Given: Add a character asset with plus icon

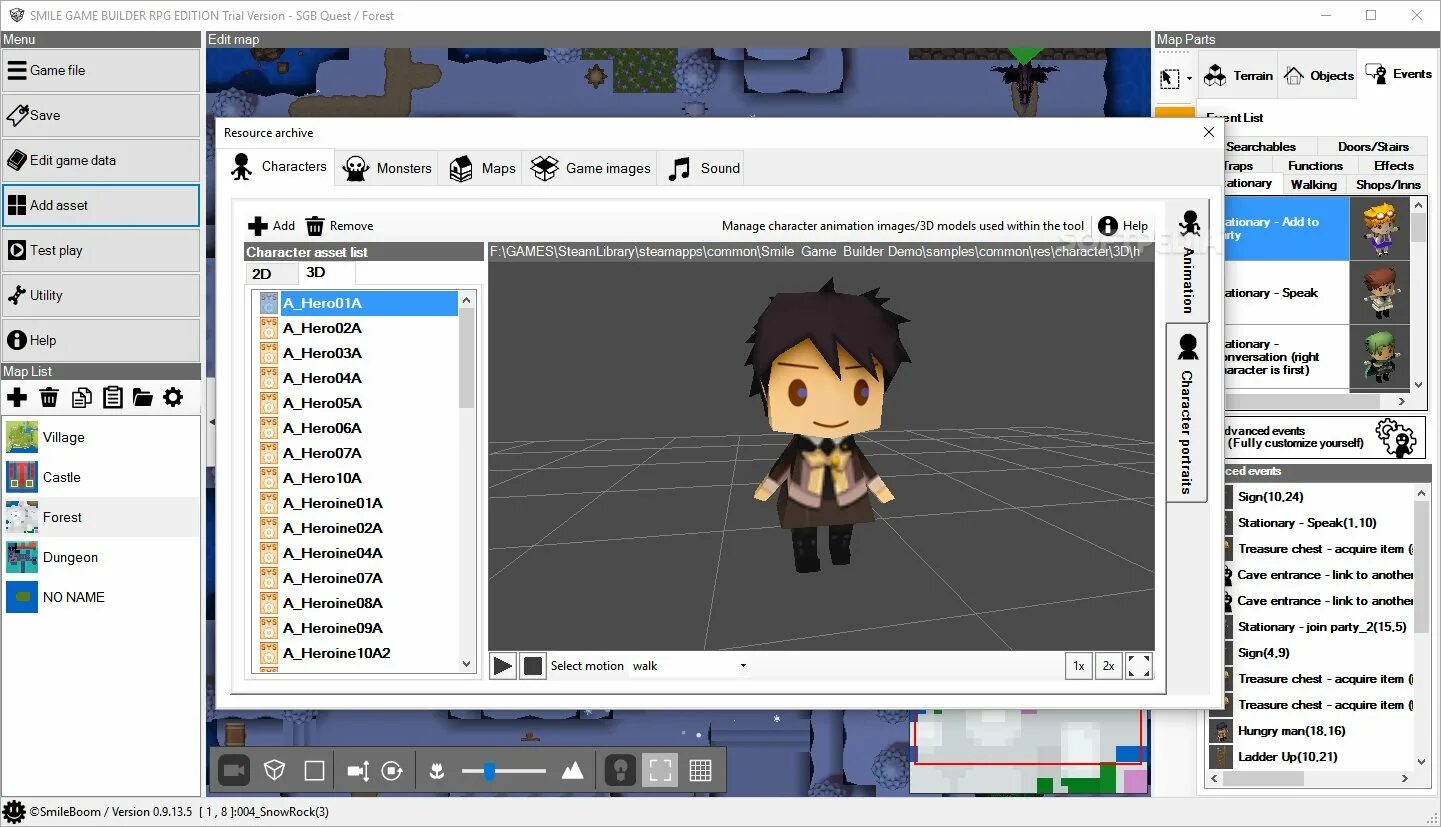Looking at the screenshot, I should point(271,226).
